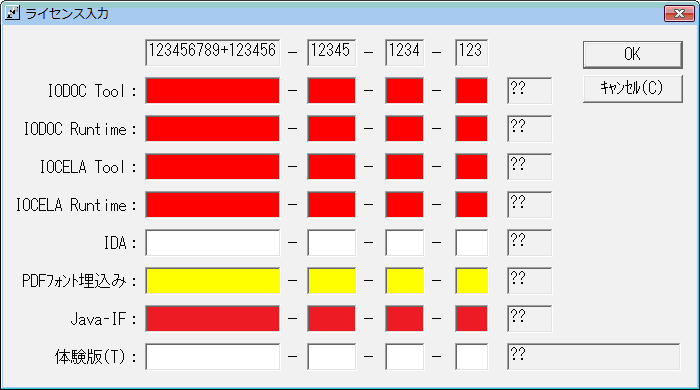Click the IOCELA Runtime first license field
The width and height of the screenshot is (700, 390).
tap(212, 204)
